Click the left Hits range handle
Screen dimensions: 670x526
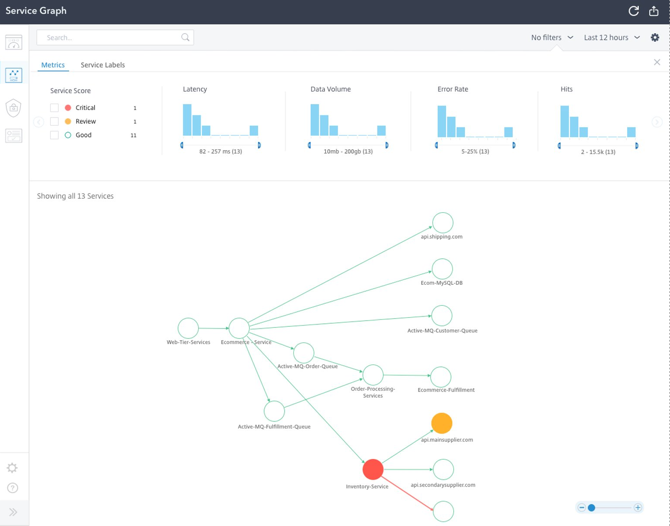[x=559, y=146]
